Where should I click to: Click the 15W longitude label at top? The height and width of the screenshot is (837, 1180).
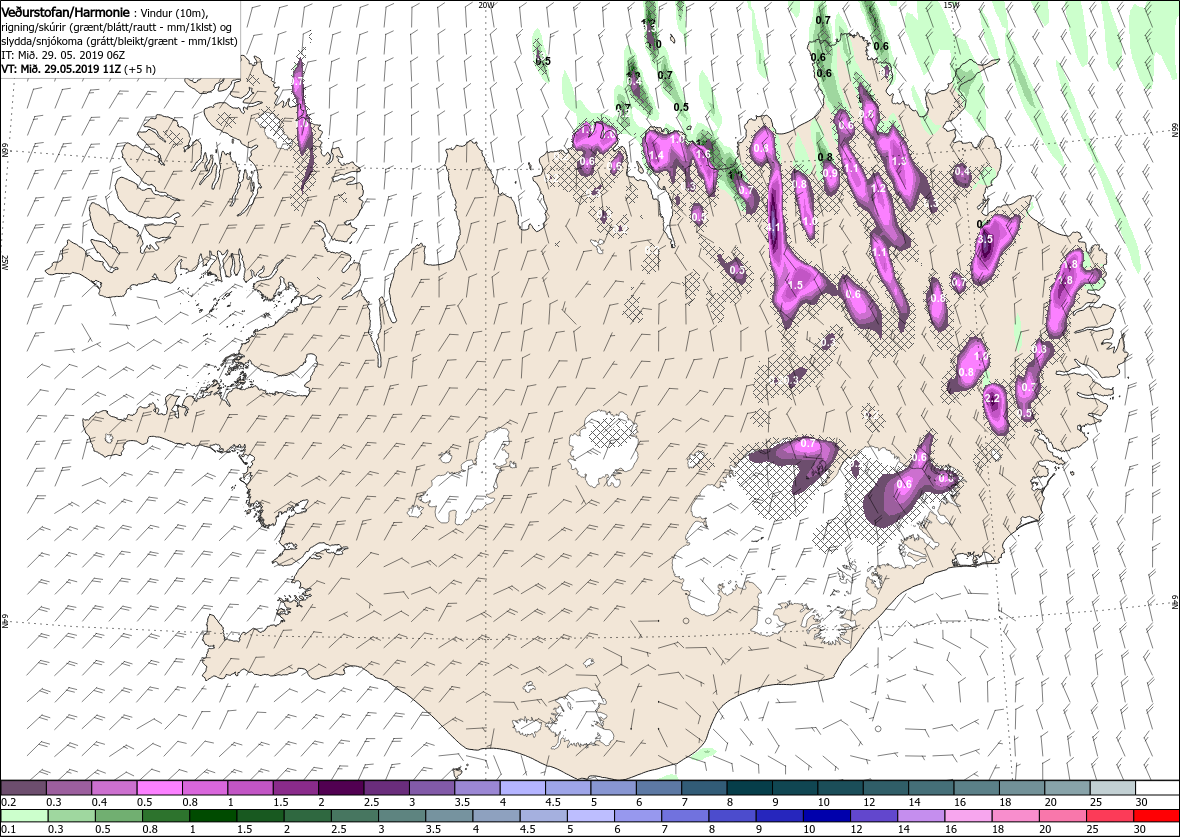950,5
